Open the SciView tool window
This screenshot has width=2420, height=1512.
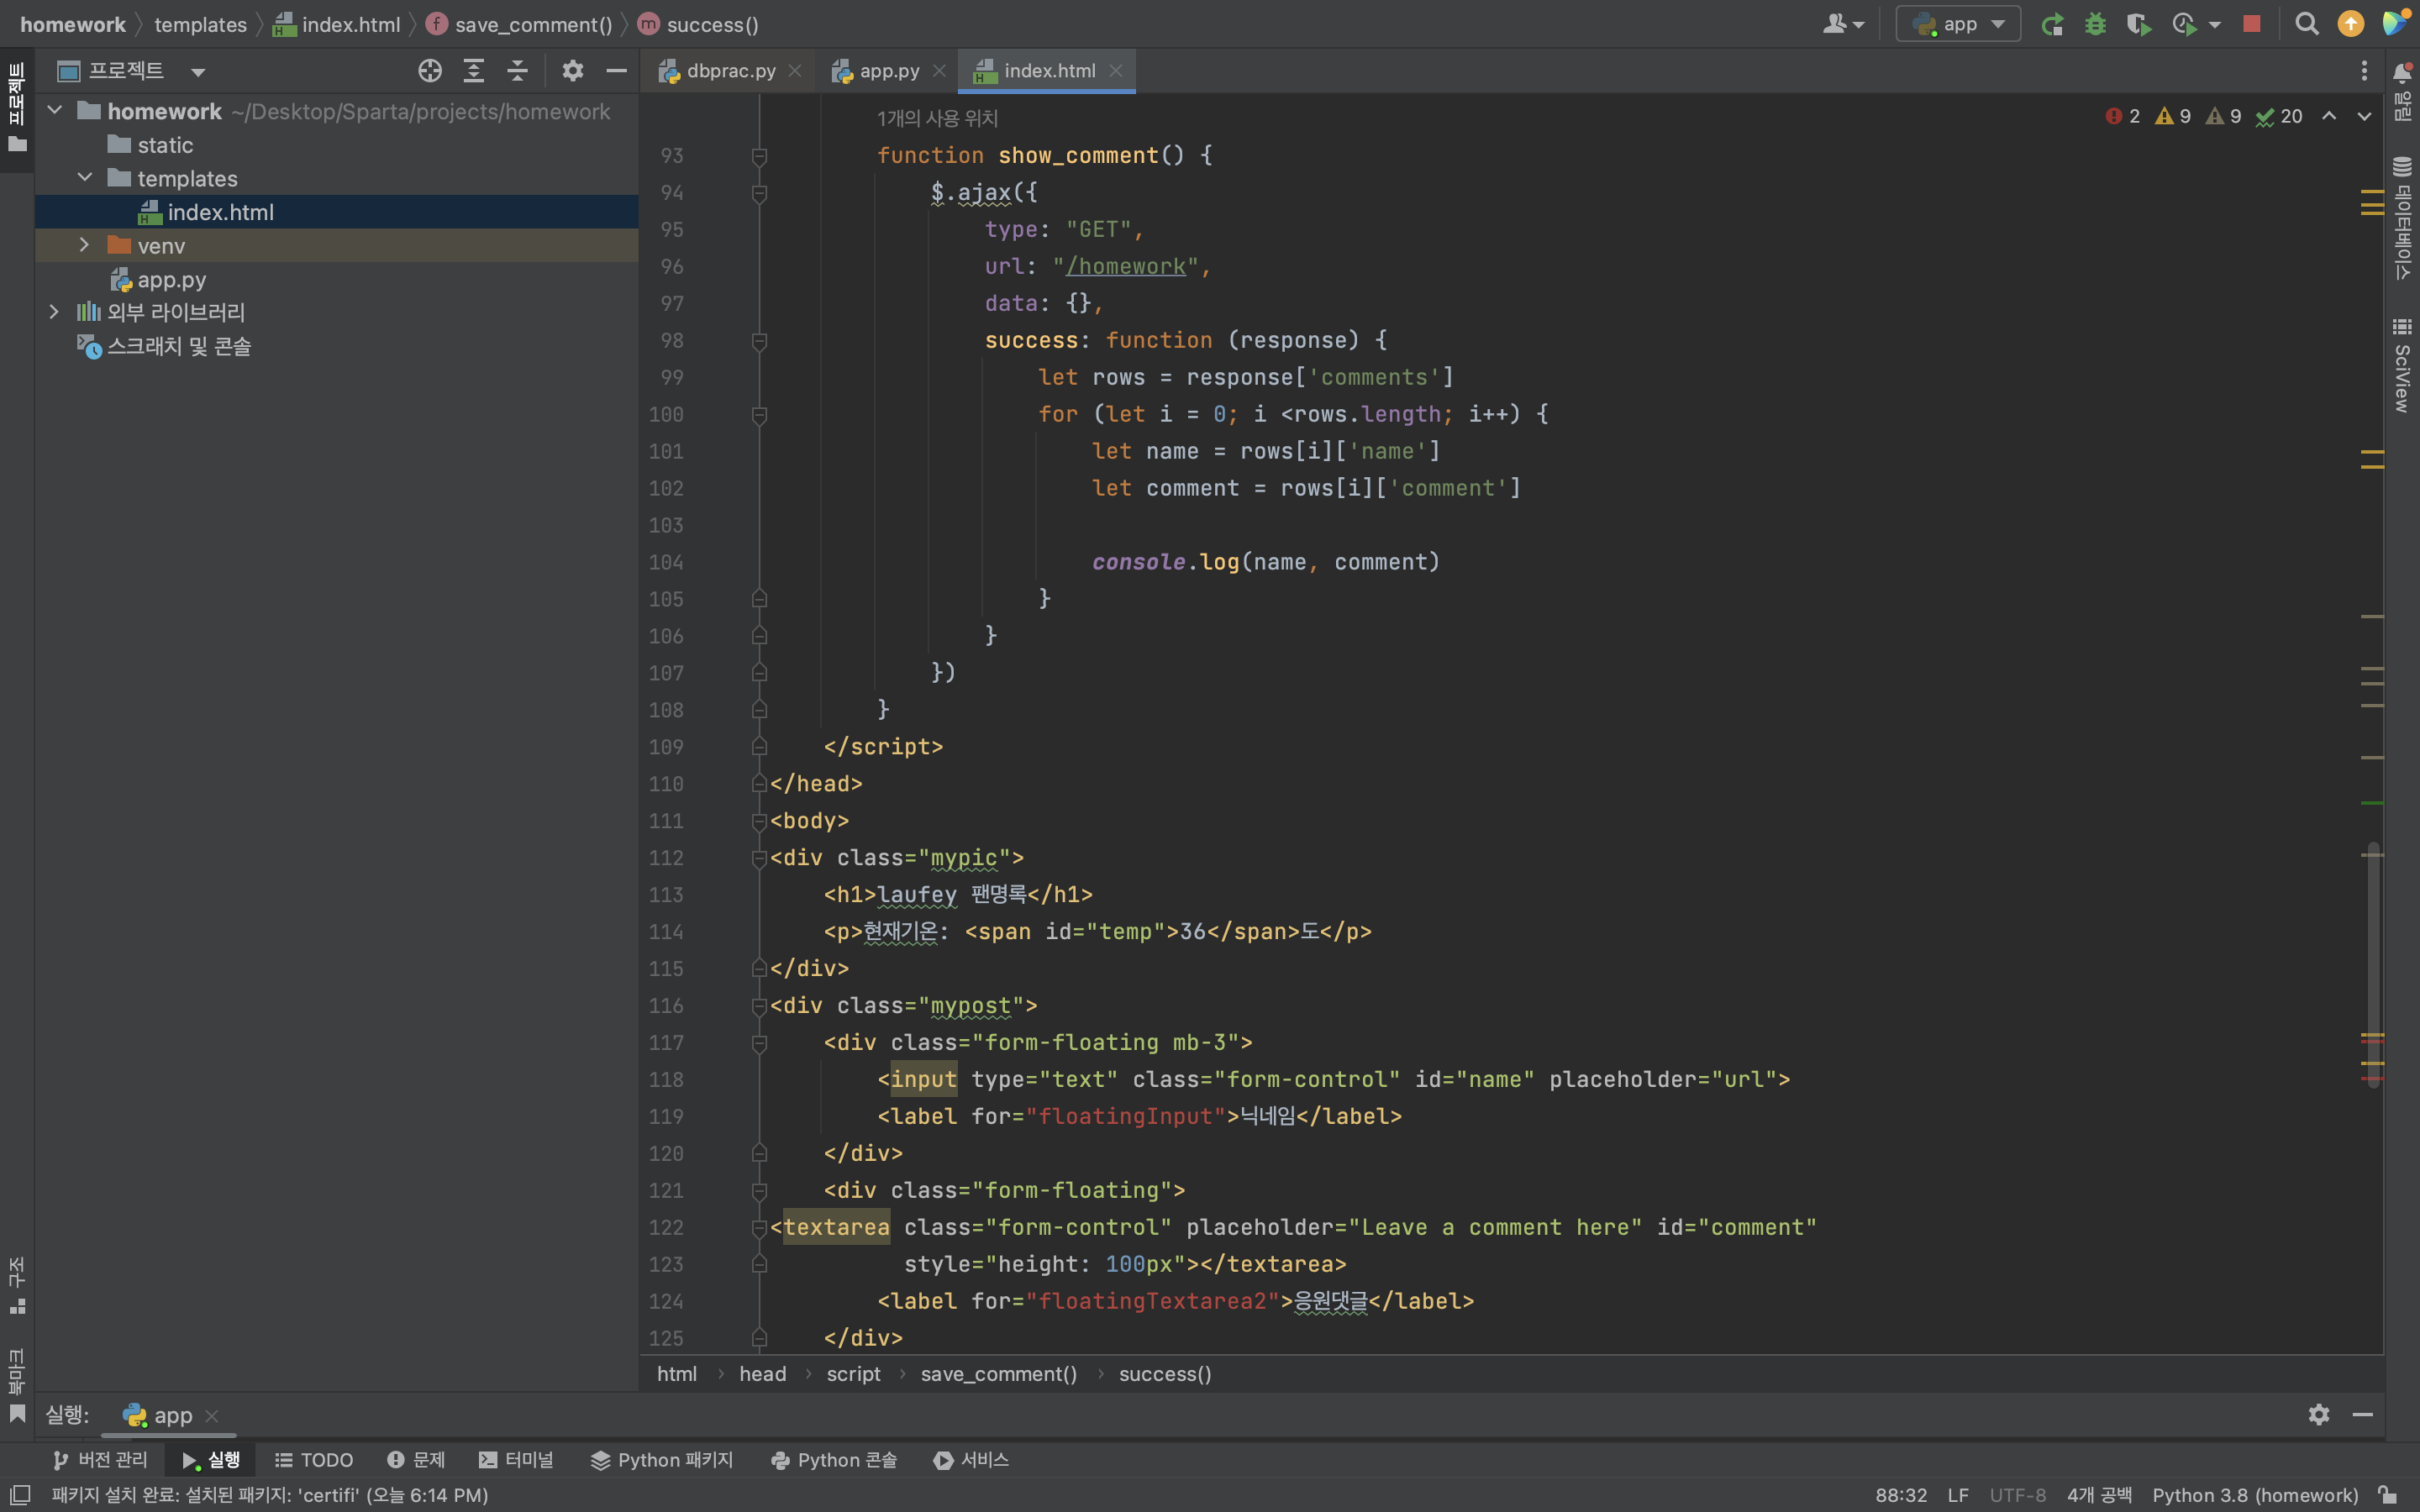2402,365
